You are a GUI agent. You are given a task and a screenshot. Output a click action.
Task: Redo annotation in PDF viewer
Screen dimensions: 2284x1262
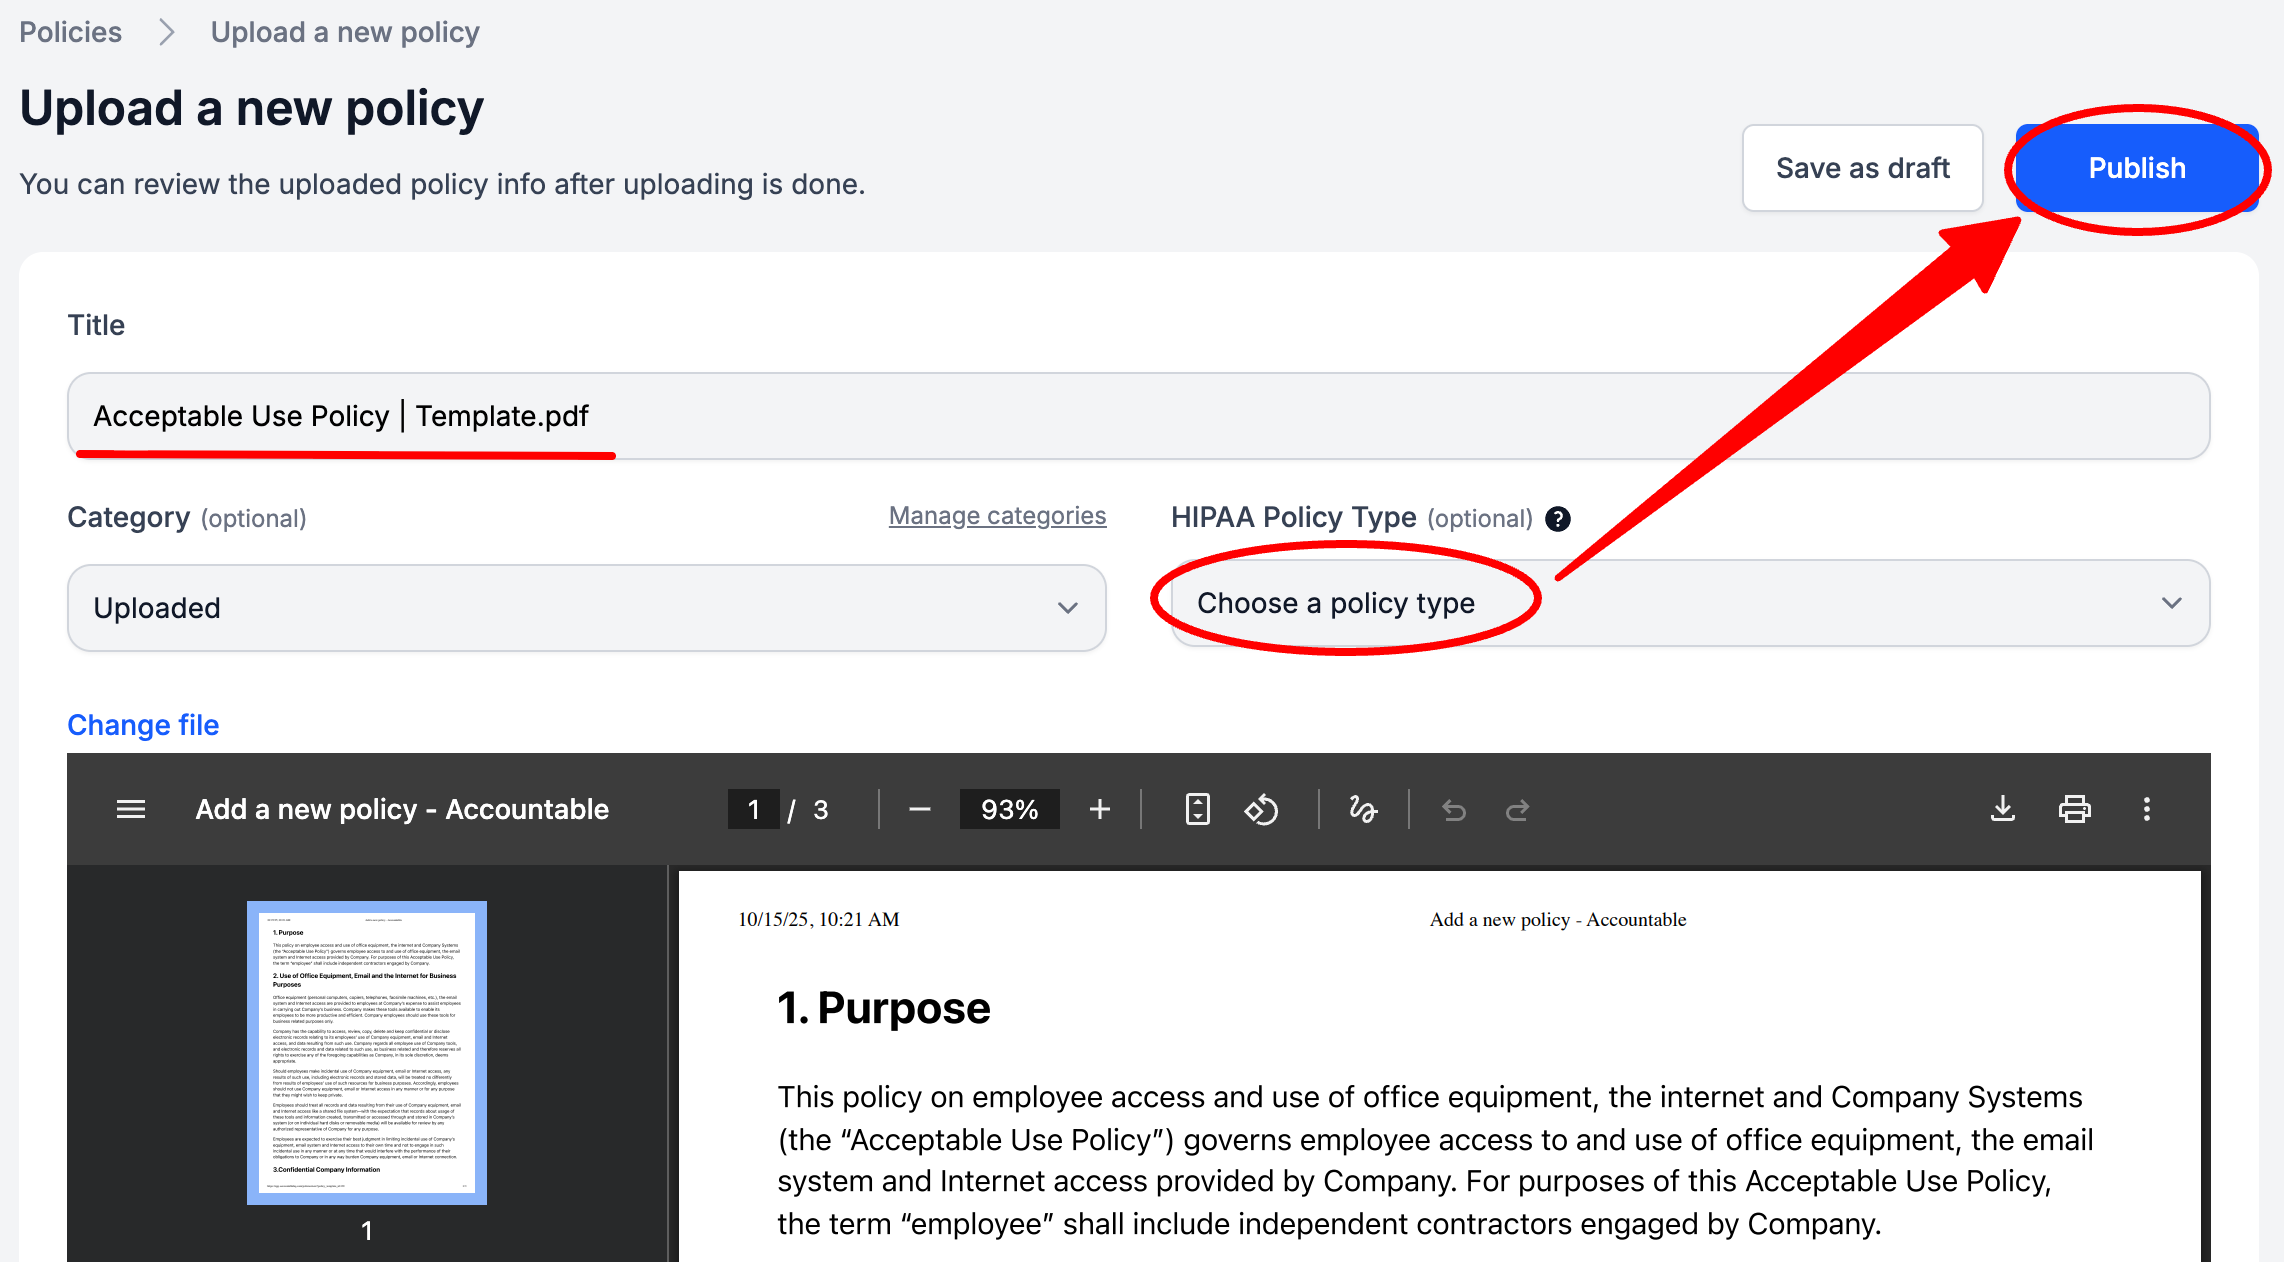pyautogui.click(x=1517, y=809)
